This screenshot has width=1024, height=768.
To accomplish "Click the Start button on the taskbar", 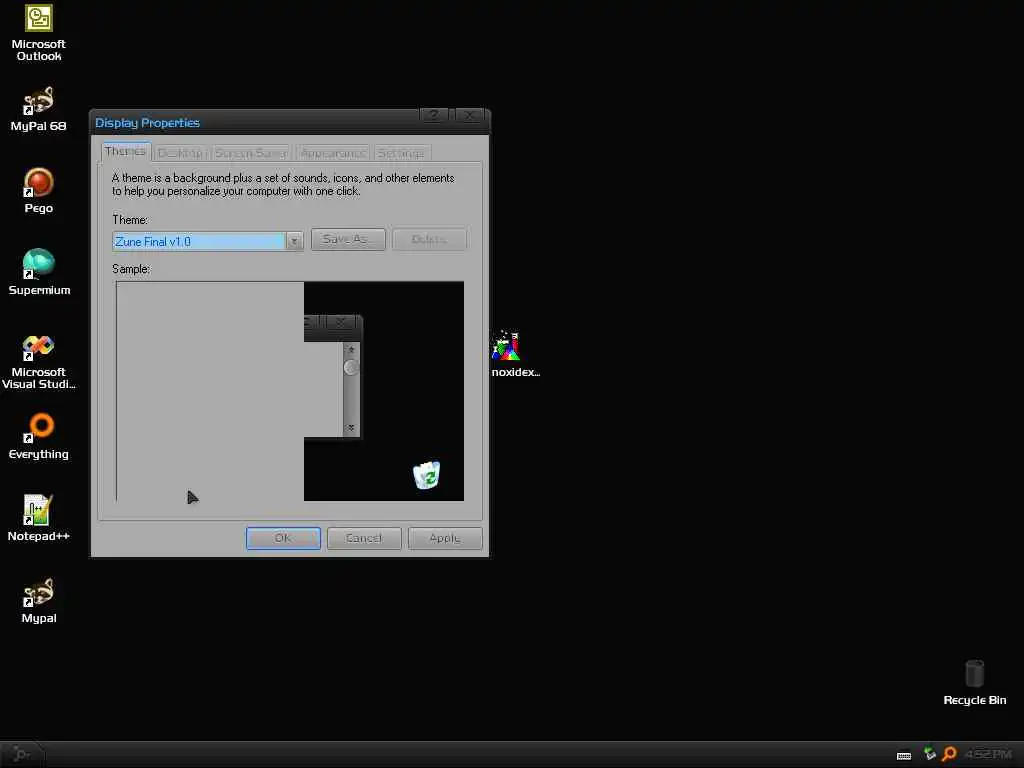I will point(22,754).
